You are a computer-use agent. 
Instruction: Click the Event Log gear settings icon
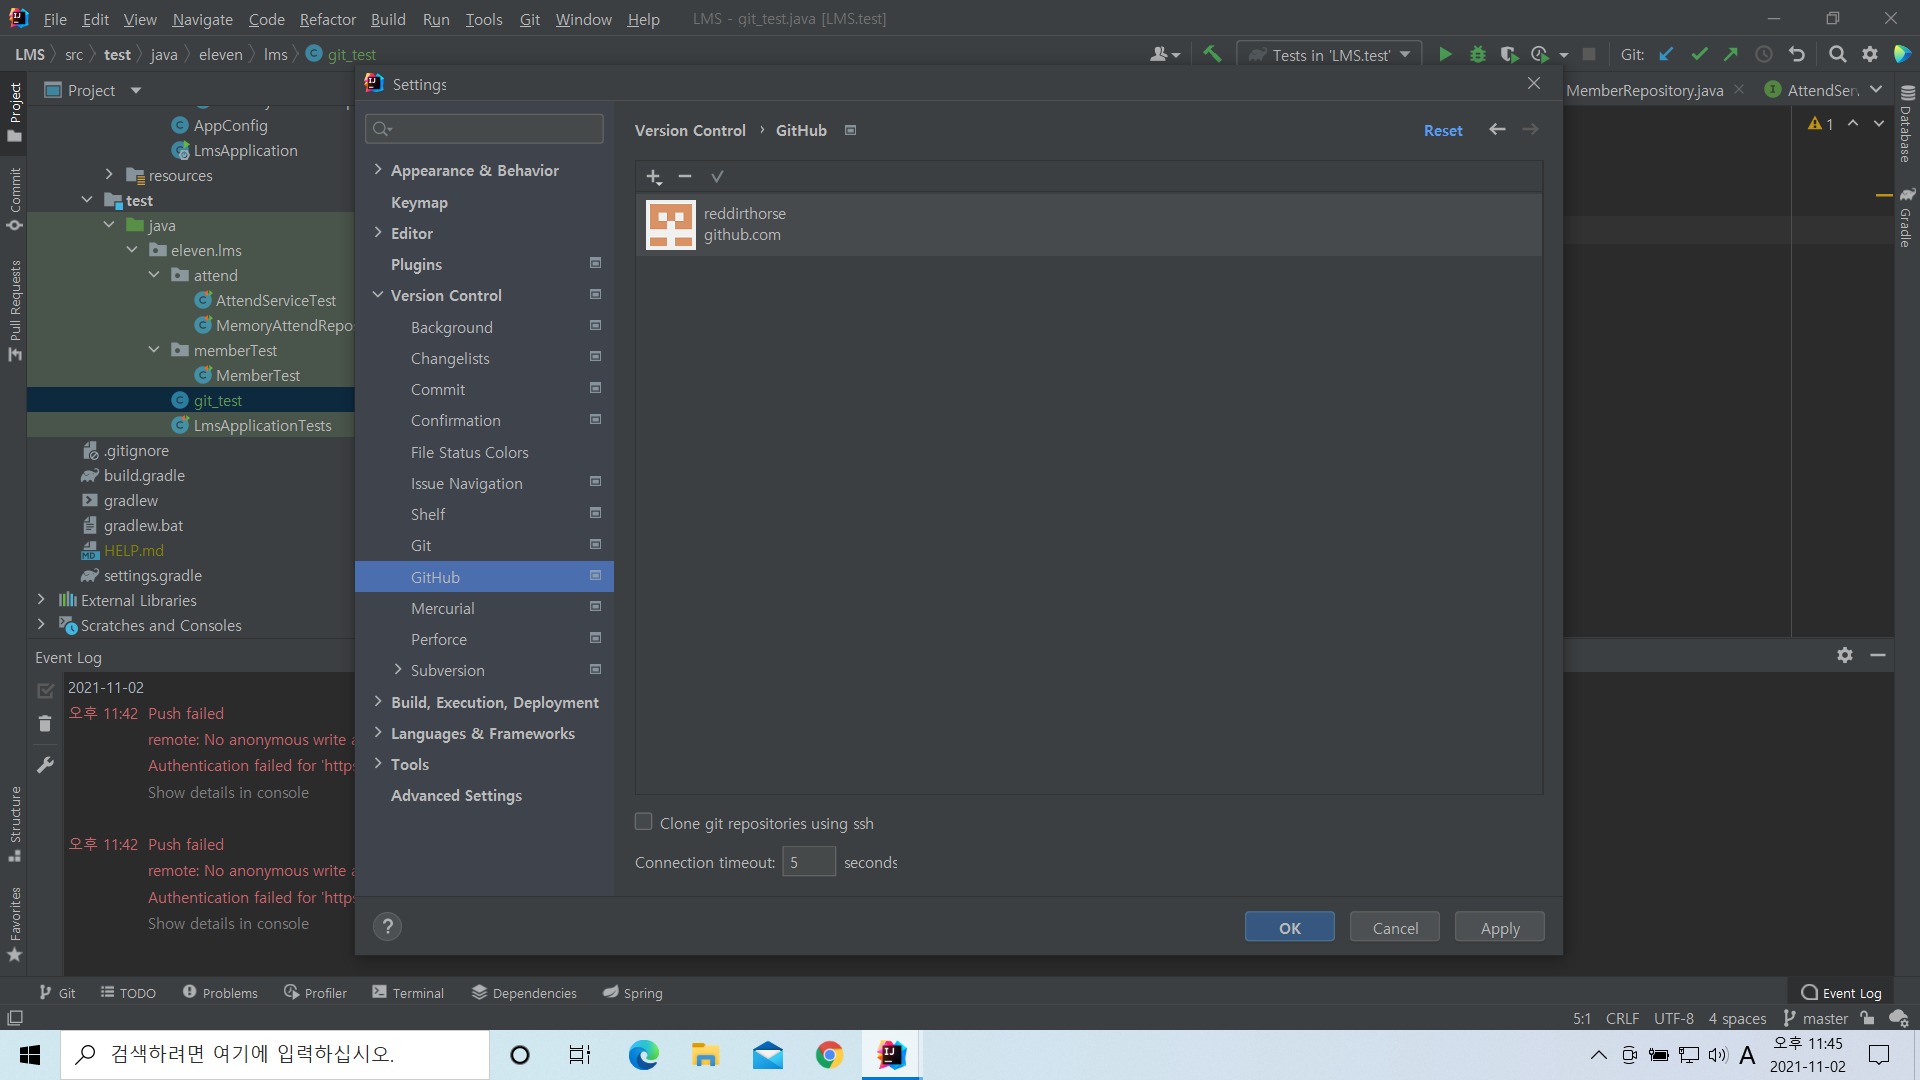point(1845,655)
